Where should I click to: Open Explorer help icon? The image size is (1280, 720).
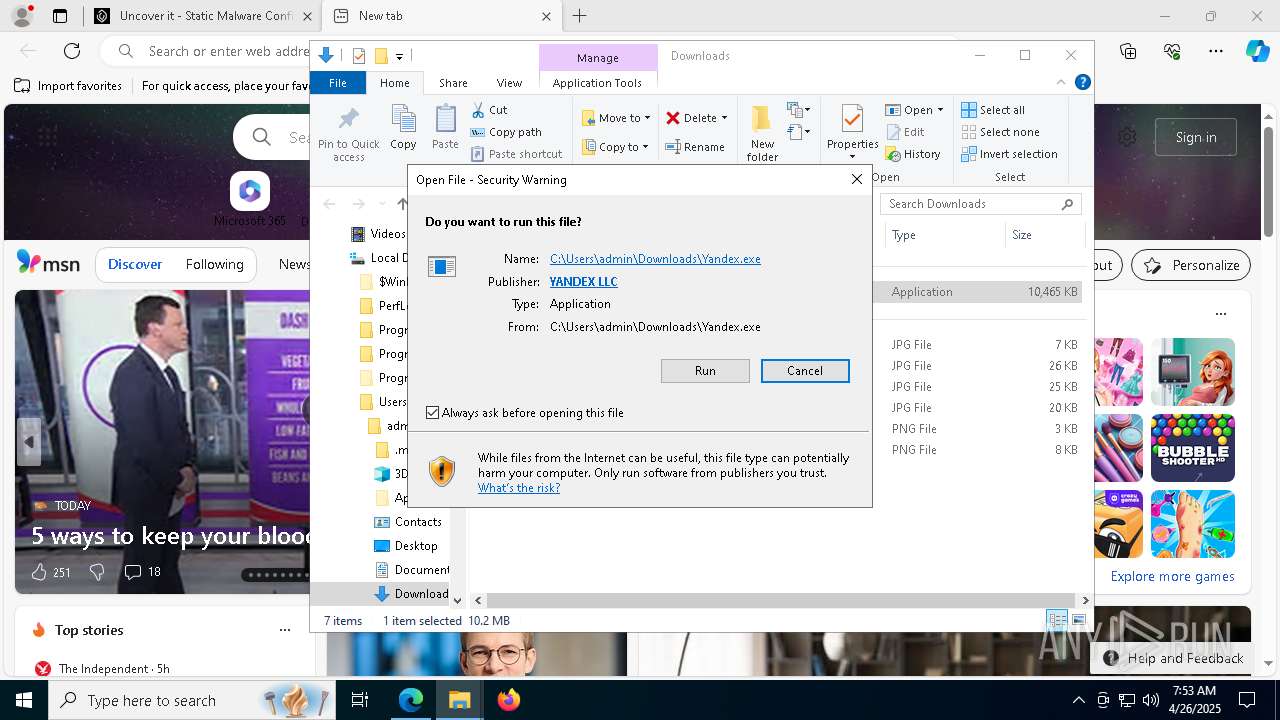[1082, 83]
